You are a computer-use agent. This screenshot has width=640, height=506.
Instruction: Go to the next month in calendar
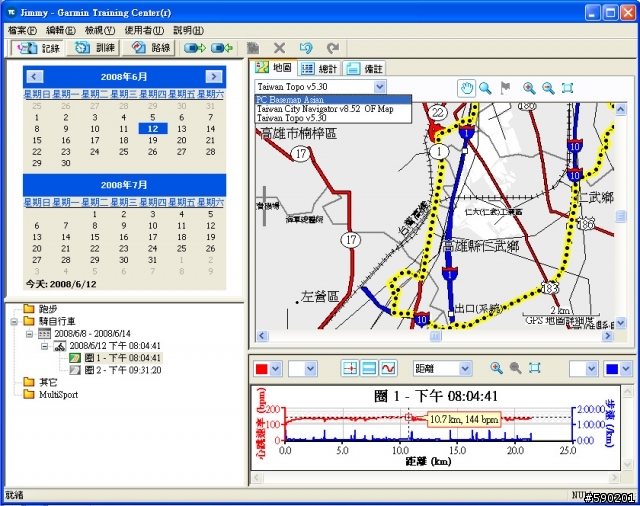coord(214,76)
